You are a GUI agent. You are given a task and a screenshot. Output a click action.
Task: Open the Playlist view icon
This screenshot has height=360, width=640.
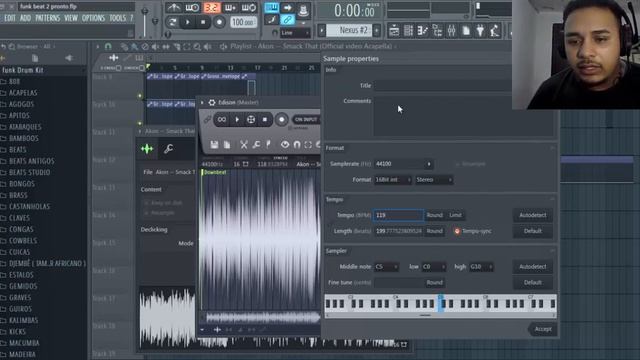394,31
